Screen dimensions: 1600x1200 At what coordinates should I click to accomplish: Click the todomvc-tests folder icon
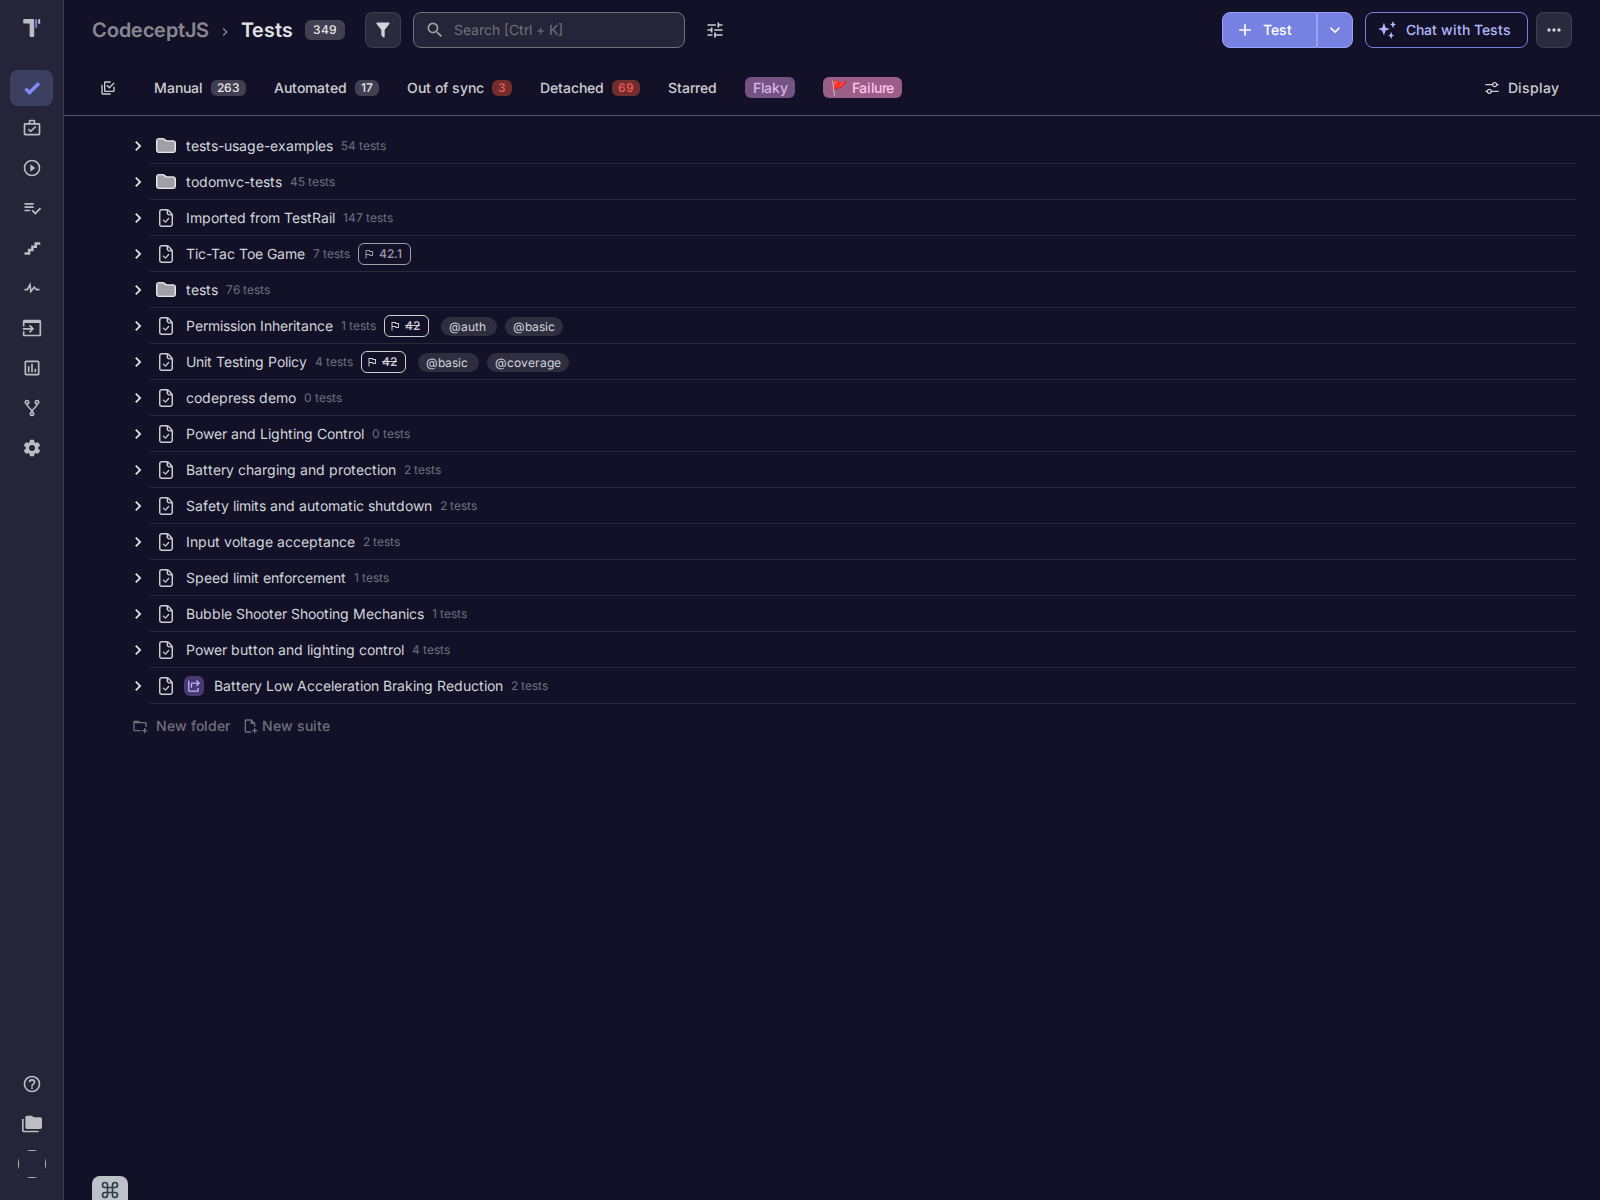(x=166, y=182)
